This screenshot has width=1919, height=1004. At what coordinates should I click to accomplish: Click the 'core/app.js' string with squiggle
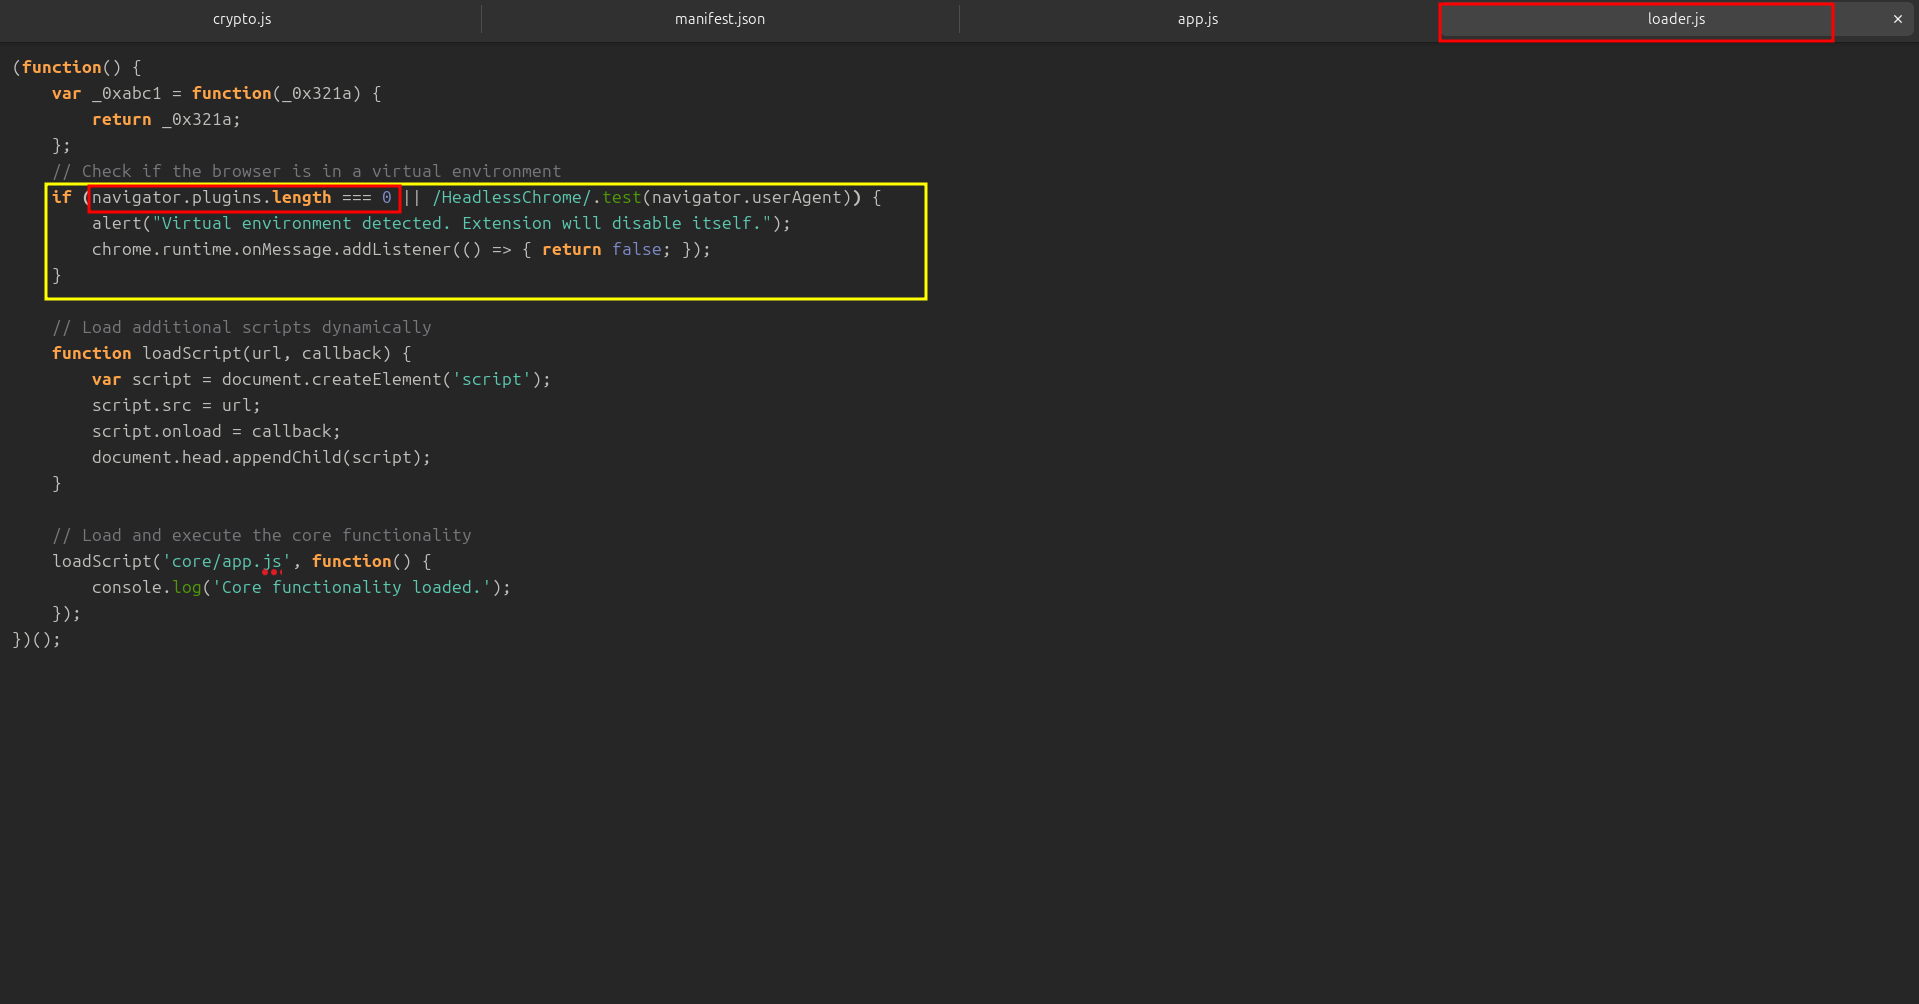[x=226, y=562]
